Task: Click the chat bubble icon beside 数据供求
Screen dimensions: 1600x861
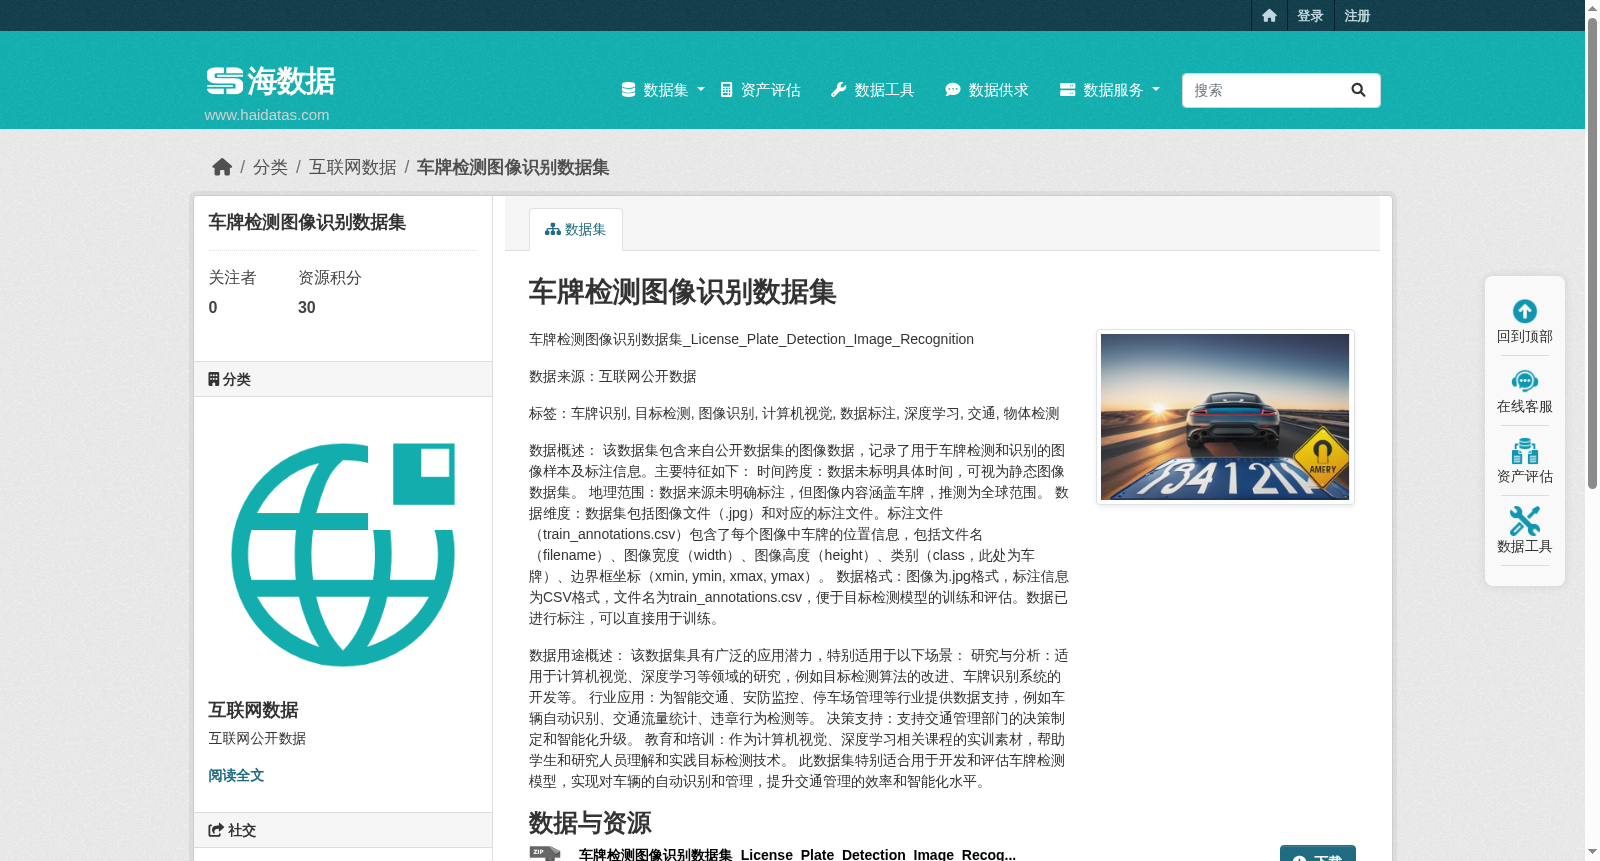Action: (x=953, y=90)
